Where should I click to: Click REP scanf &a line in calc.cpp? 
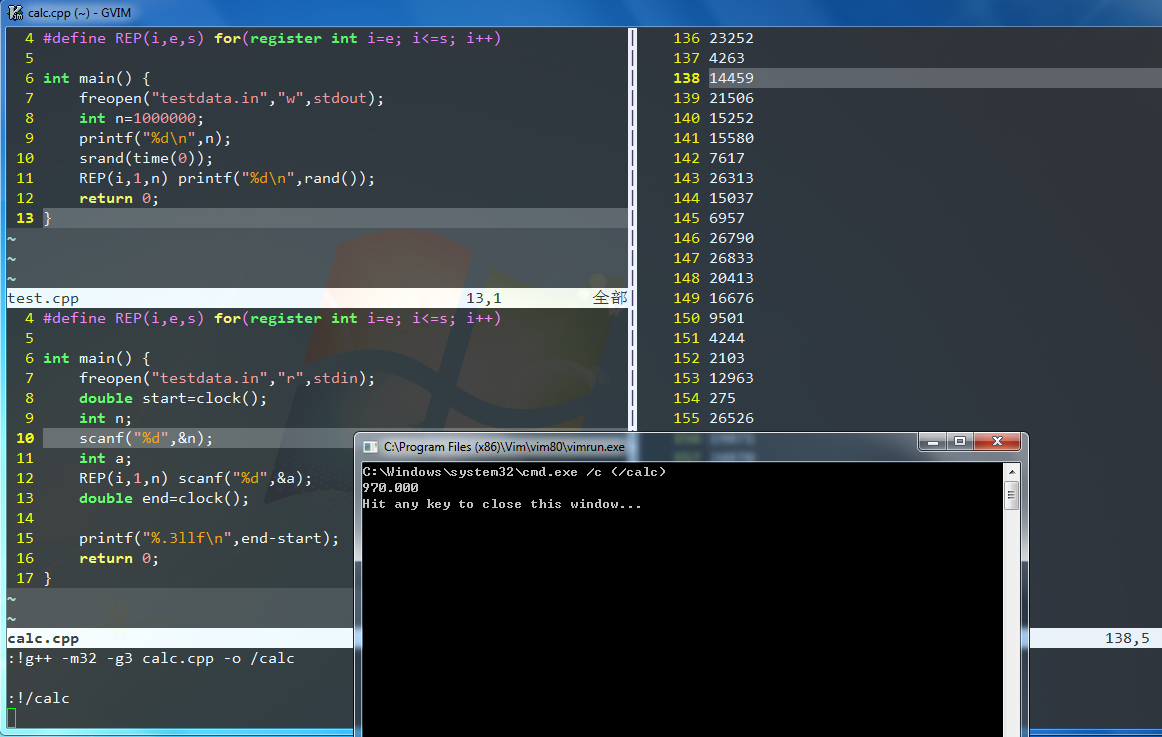click(196, 478)
